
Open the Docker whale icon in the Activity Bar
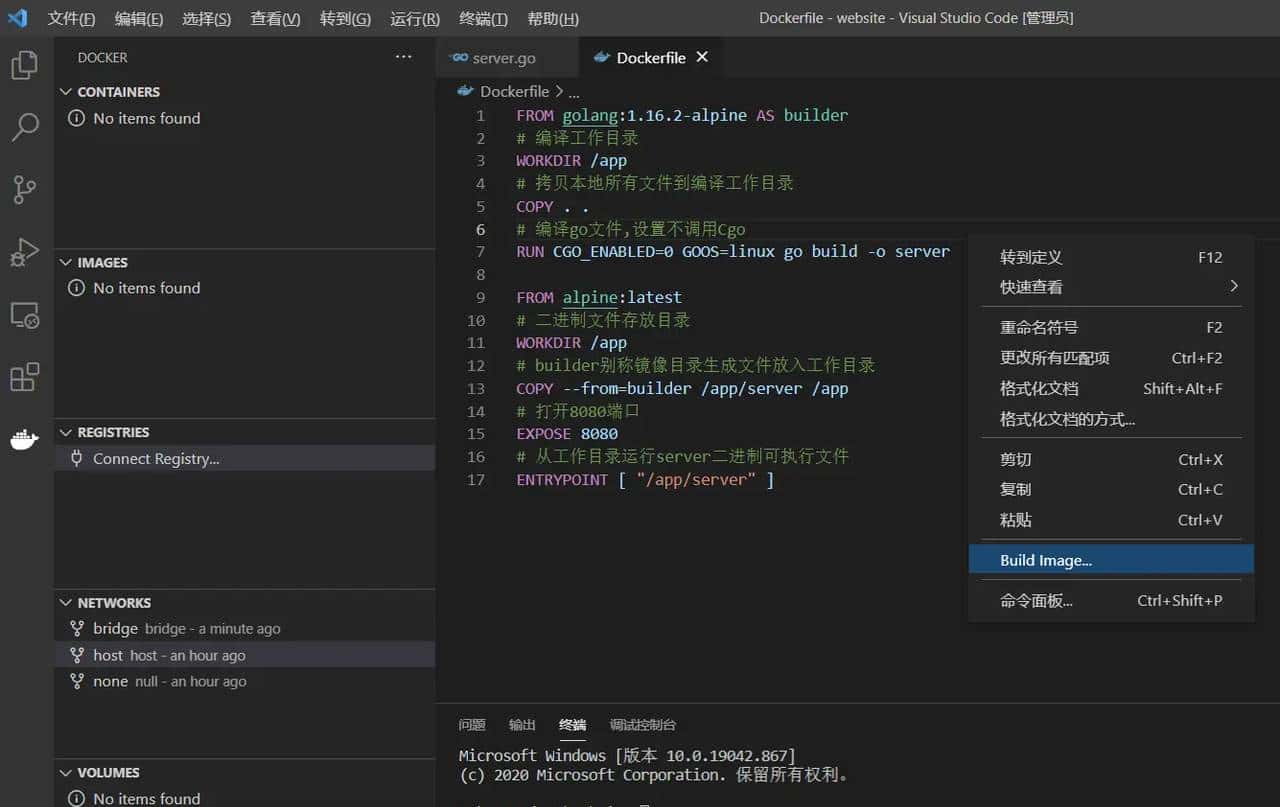24,439
